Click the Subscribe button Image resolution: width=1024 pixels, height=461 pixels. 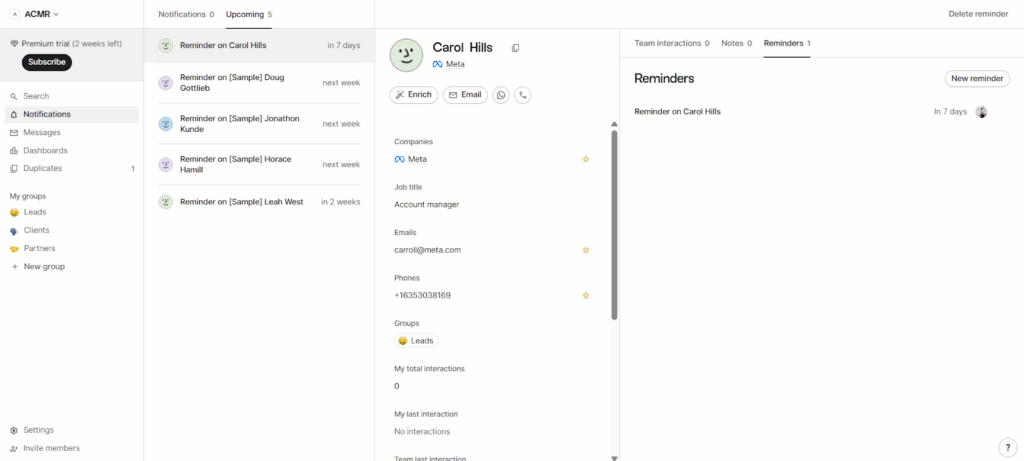(47, 62)
